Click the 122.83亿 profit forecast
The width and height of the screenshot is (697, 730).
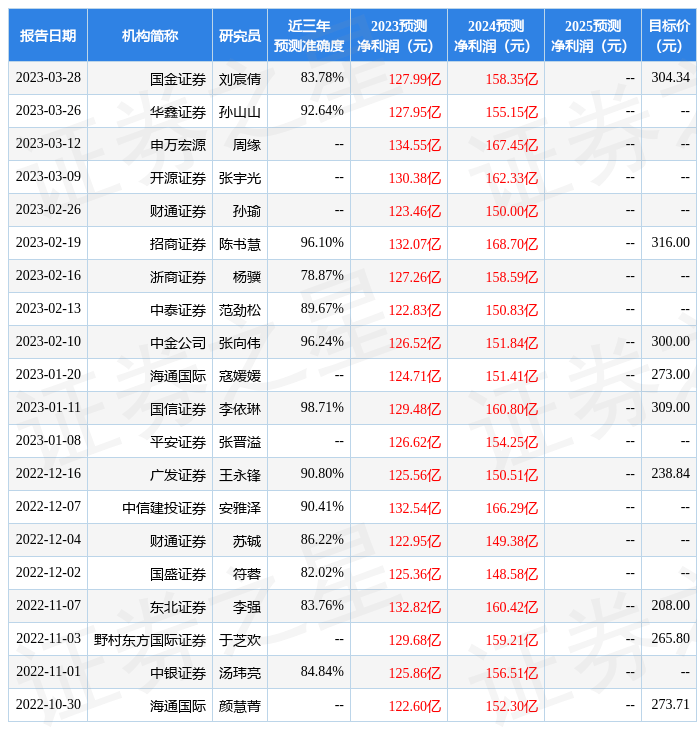tap(415, 311)
